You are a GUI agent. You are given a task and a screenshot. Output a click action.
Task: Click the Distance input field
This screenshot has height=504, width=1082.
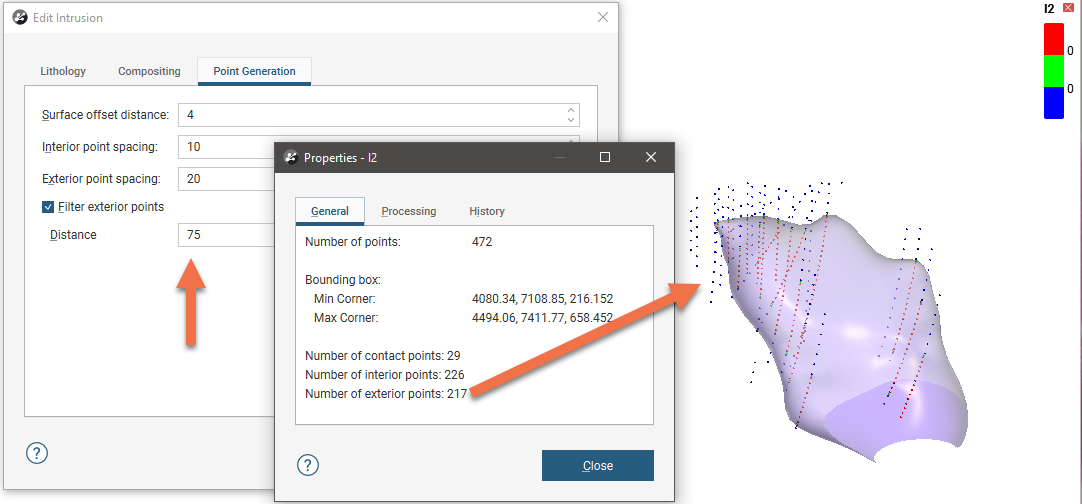226,235
